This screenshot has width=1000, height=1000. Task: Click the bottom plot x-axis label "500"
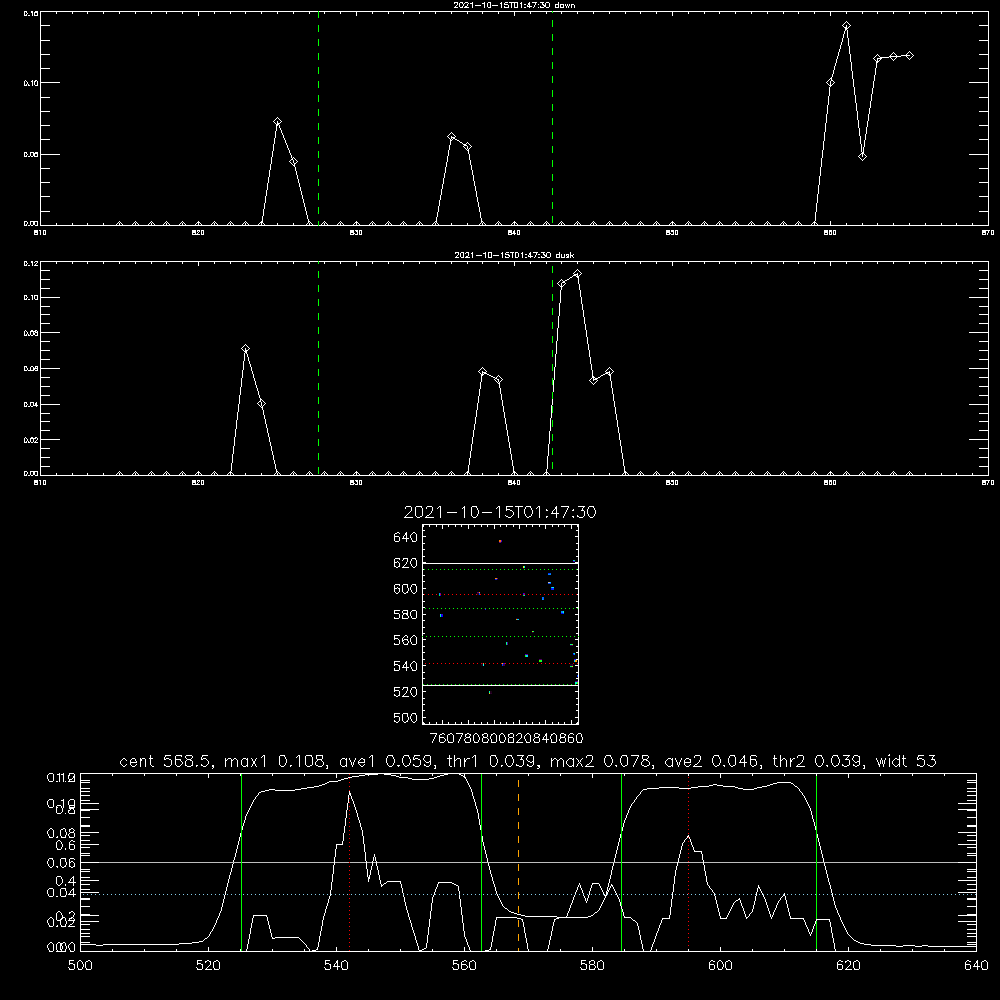click(80, 966)
